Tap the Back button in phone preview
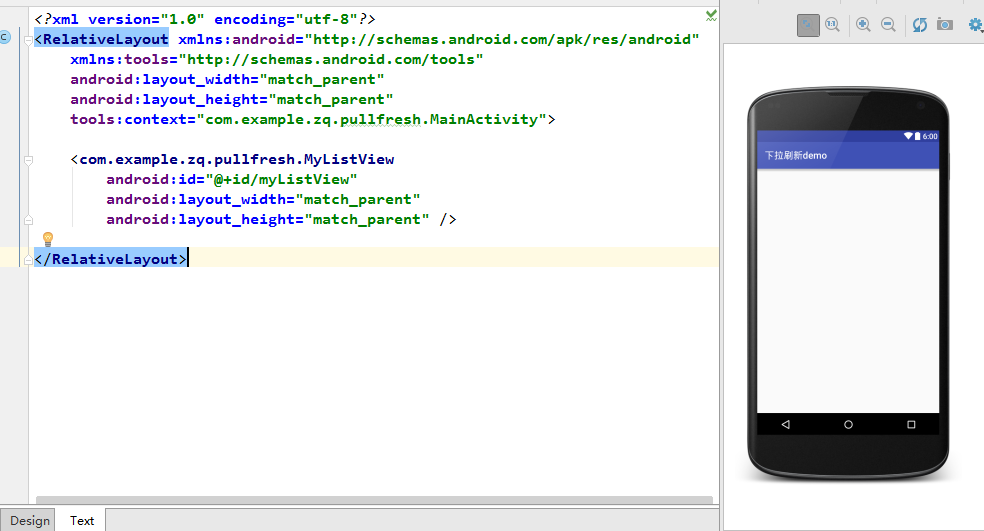The image size is (984, 531). click(786, 425)
